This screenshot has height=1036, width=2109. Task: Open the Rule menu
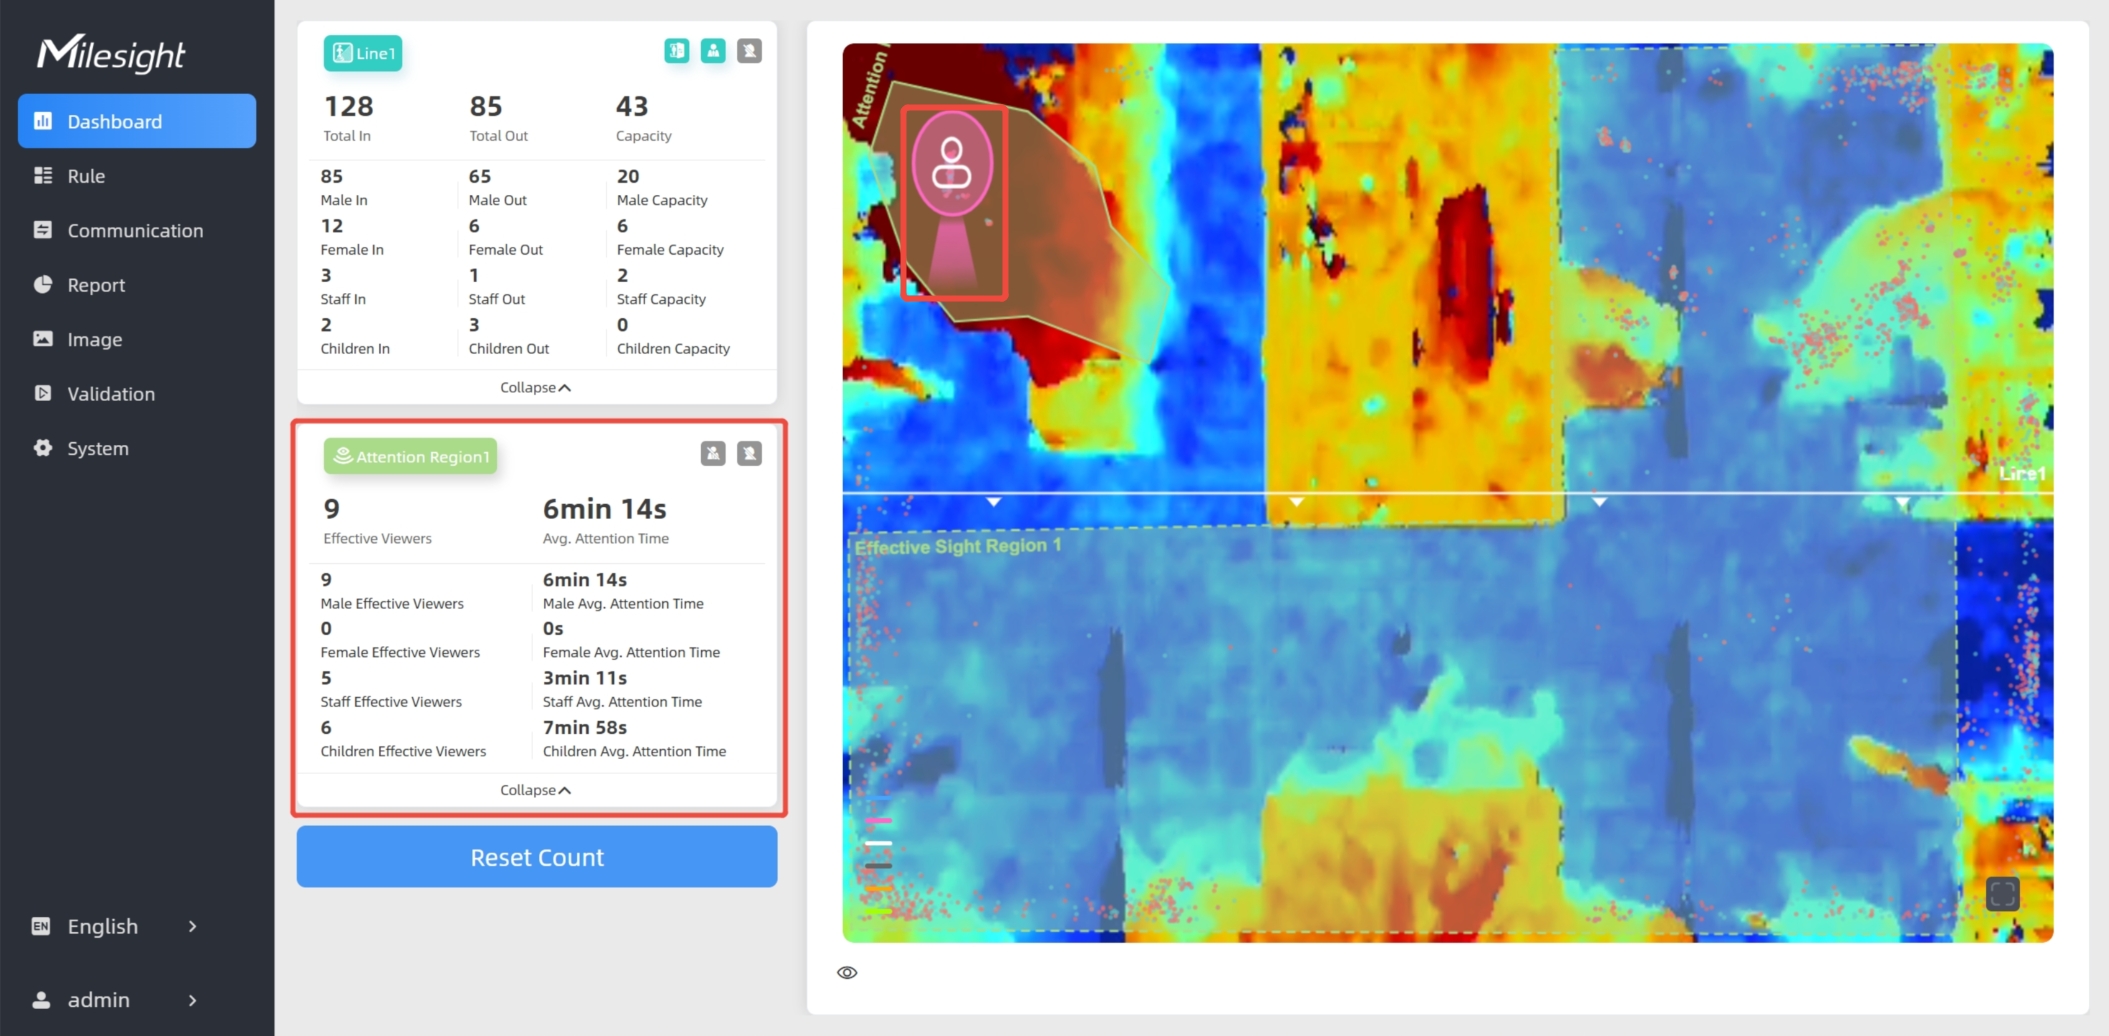click(86, 176)
